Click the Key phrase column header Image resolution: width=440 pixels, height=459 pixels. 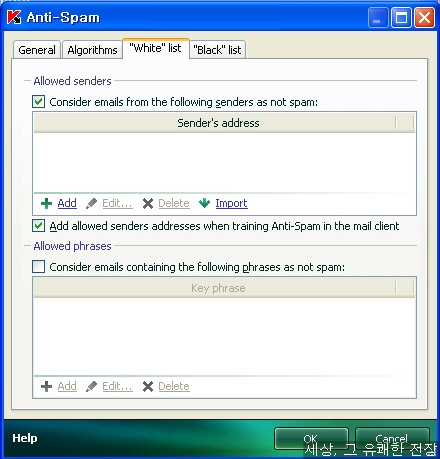(x=215, y=288)
